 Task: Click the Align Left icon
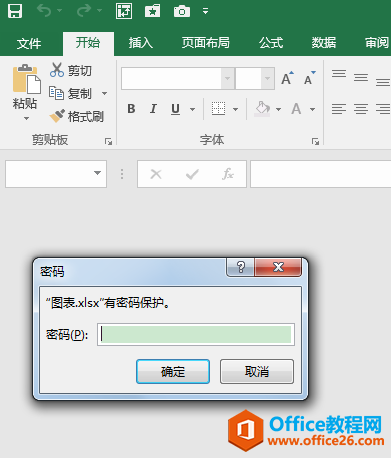[x=339, y=109]
